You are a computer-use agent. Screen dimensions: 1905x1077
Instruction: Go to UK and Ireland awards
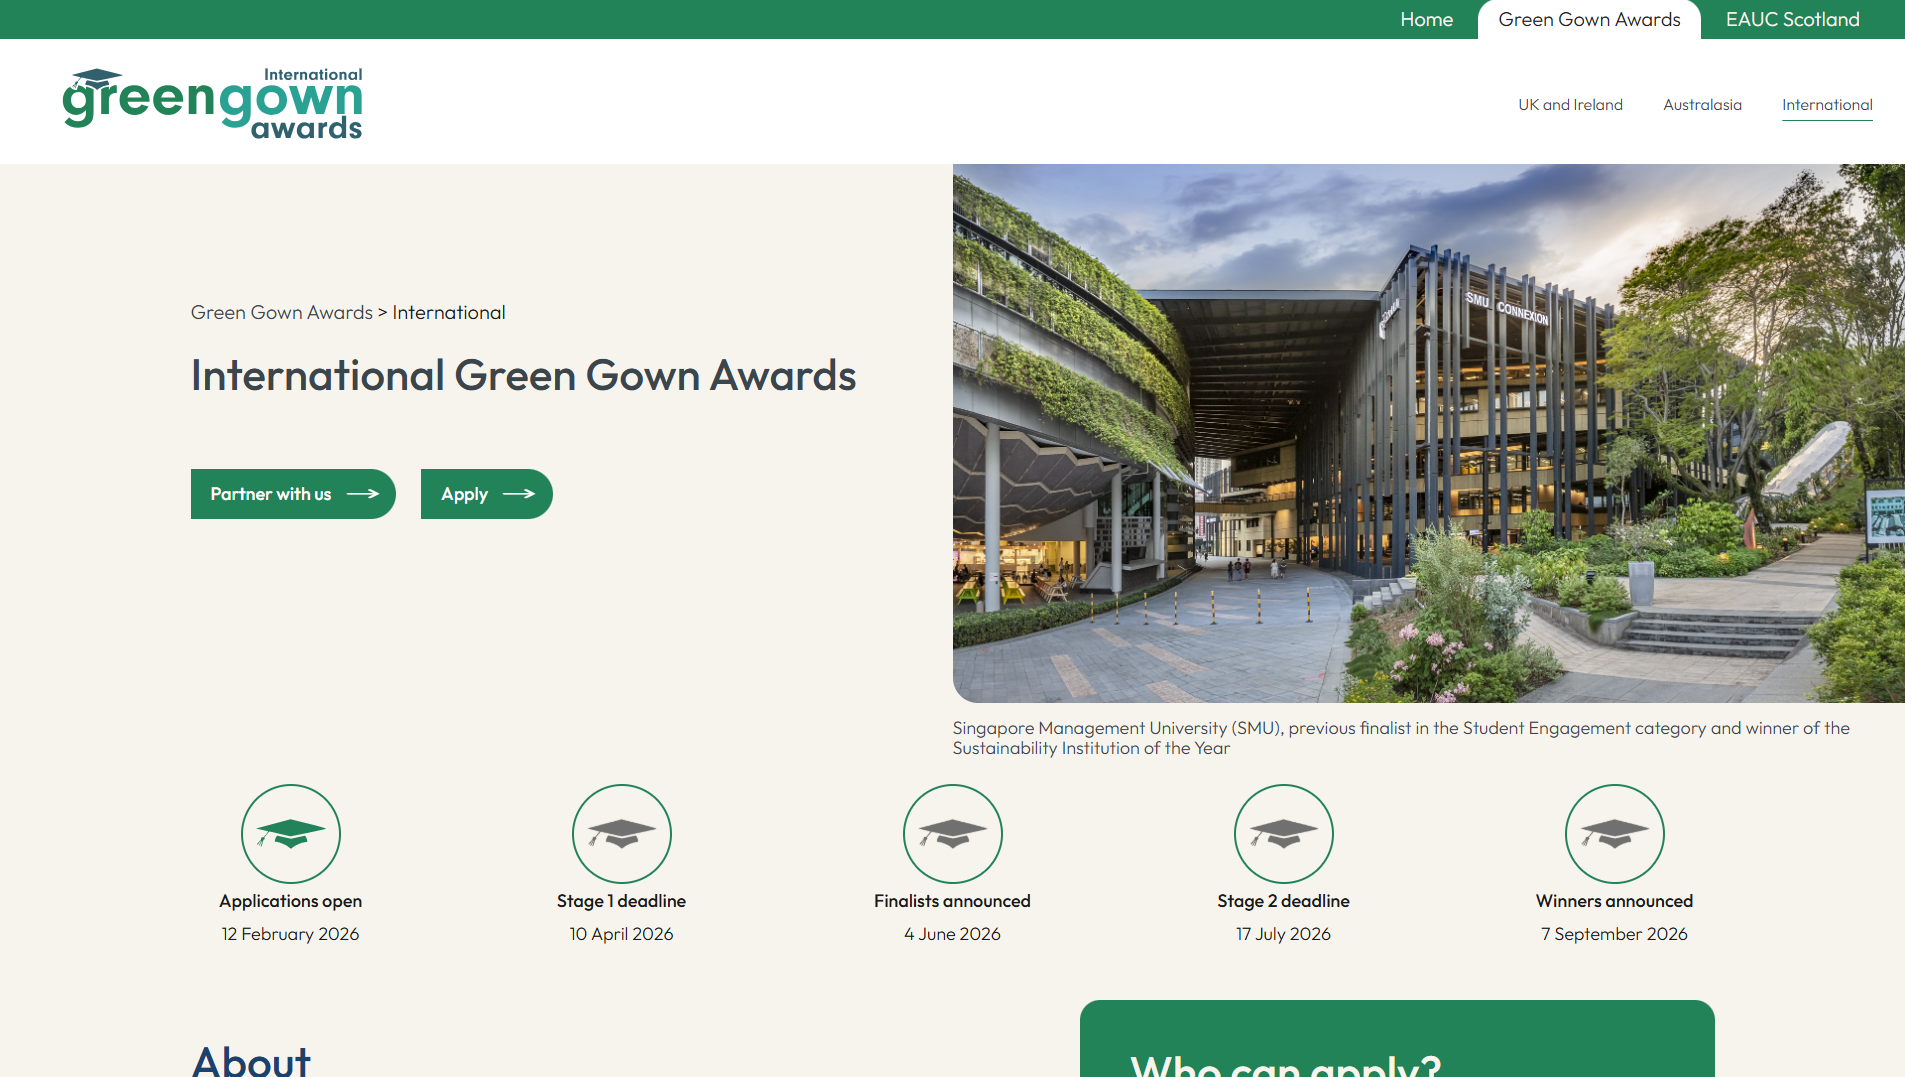[x=1570, y=105]
